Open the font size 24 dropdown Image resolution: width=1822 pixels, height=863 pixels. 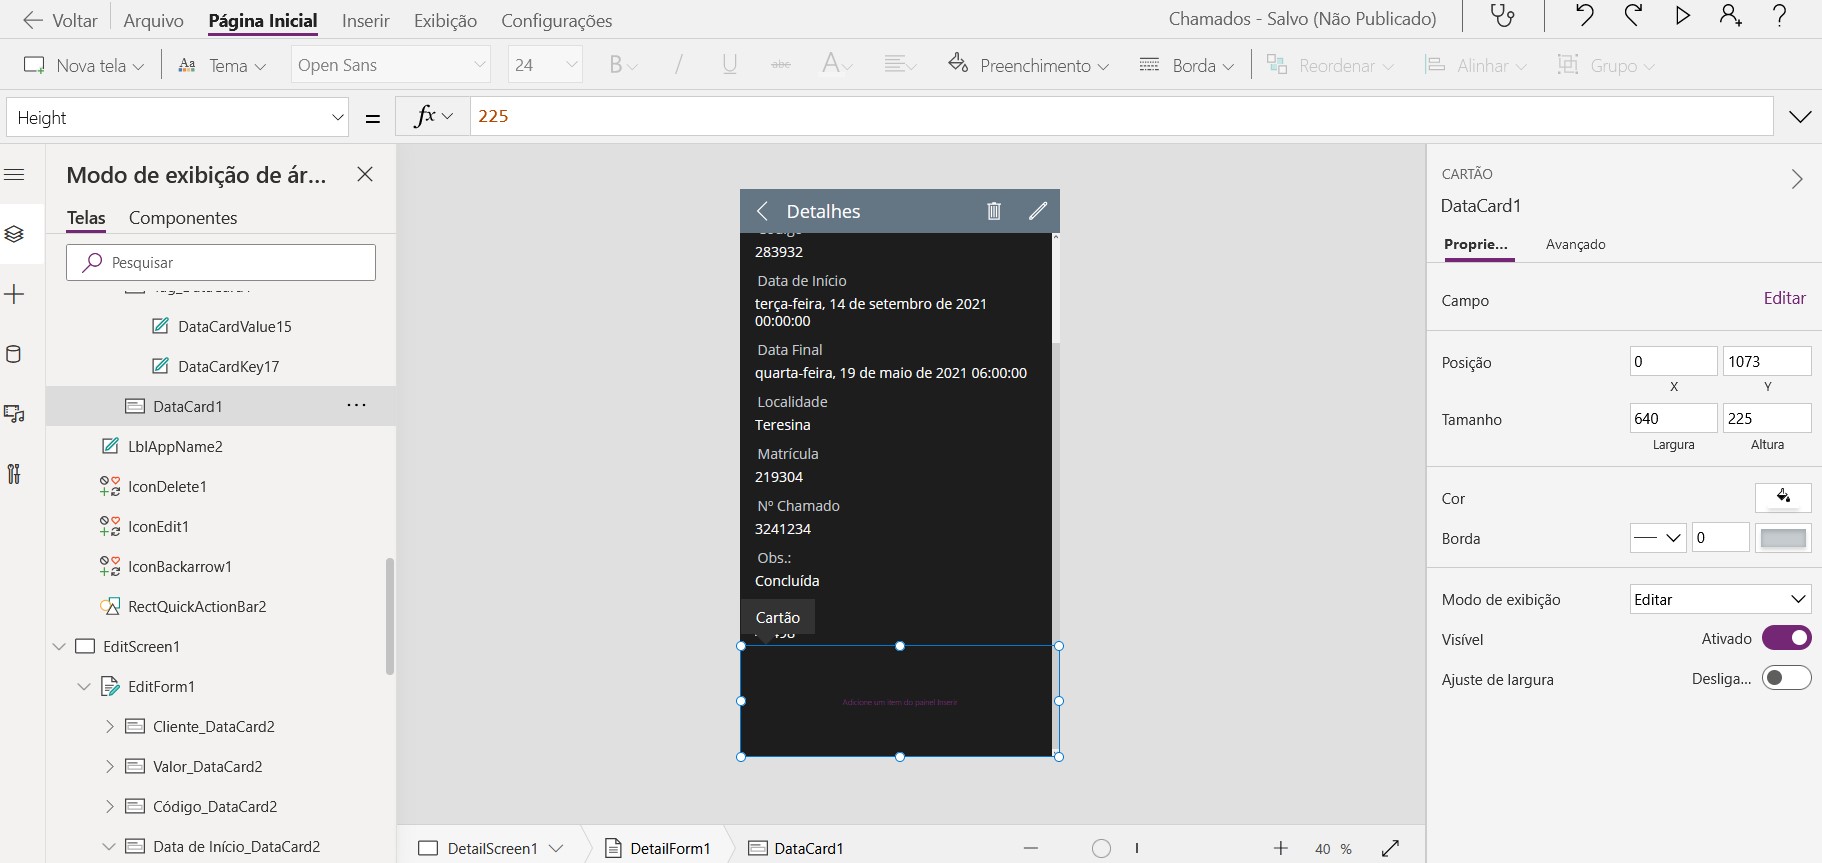point(545,65)
